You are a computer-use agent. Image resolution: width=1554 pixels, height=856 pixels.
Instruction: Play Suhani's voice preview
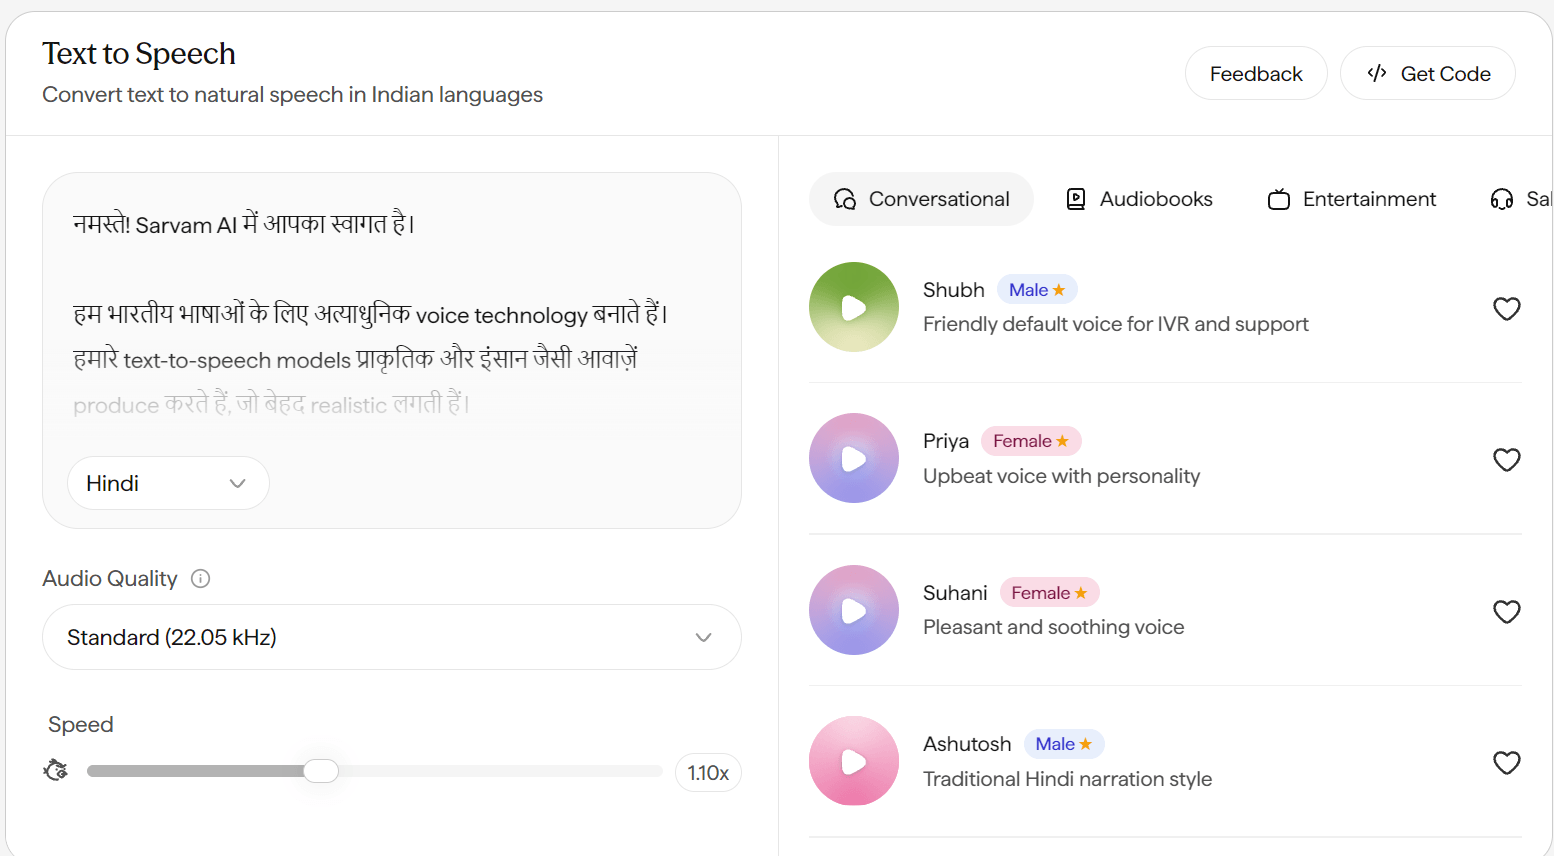854,610
